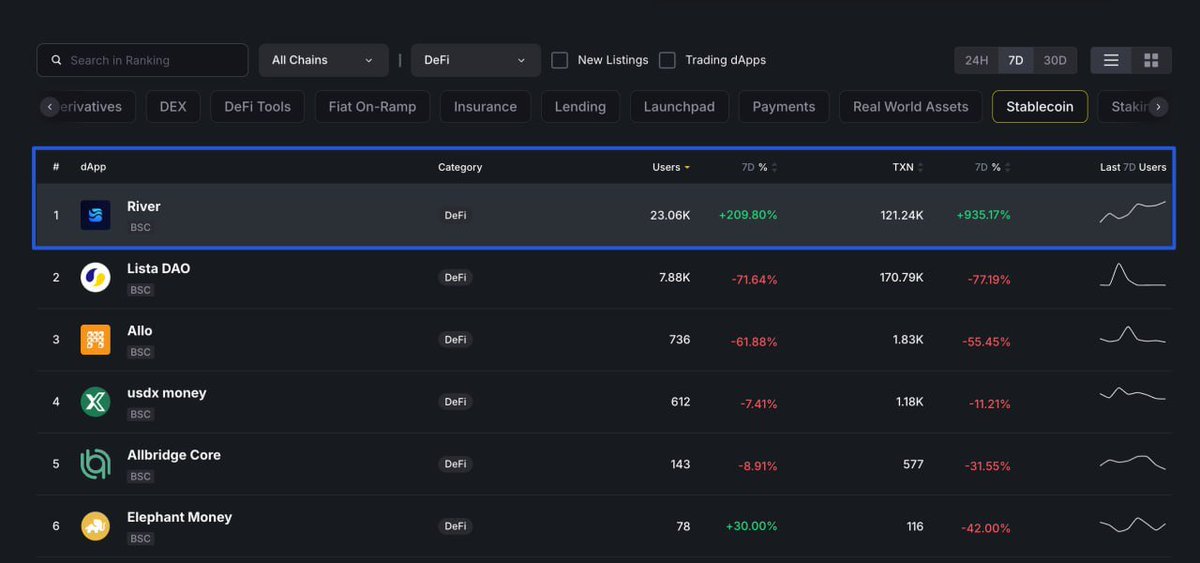The width and height of the screenshot is (1200, 563).
Task: Enable the Trading dApps checkbox
Action: pyautogui.click(x=667, y=60)
